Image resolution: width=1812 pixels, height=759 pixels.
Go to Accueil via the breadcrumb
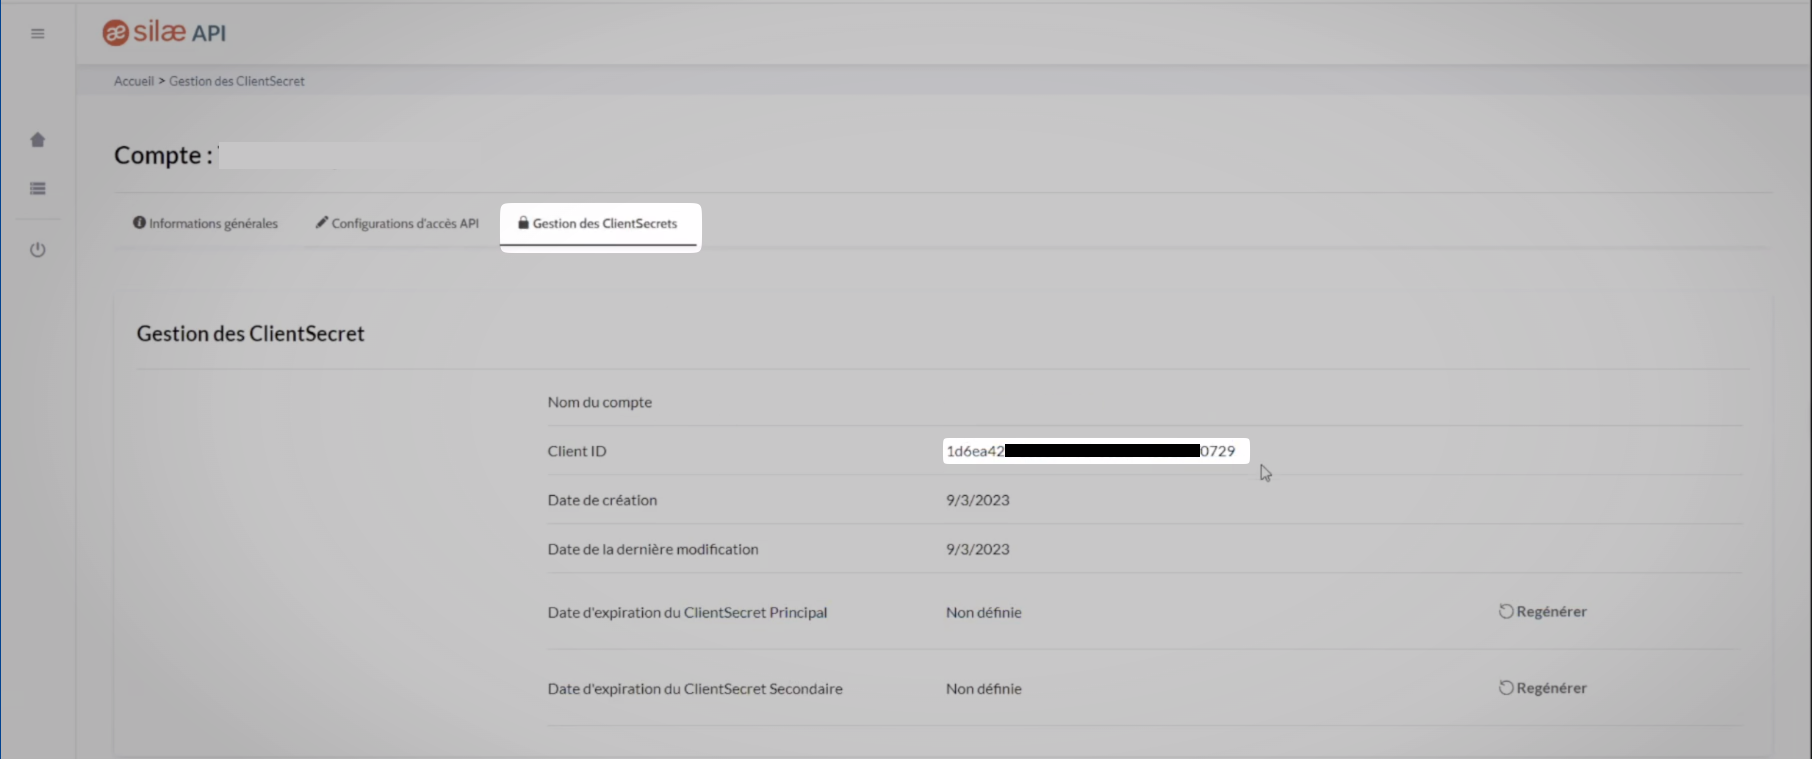134,81
